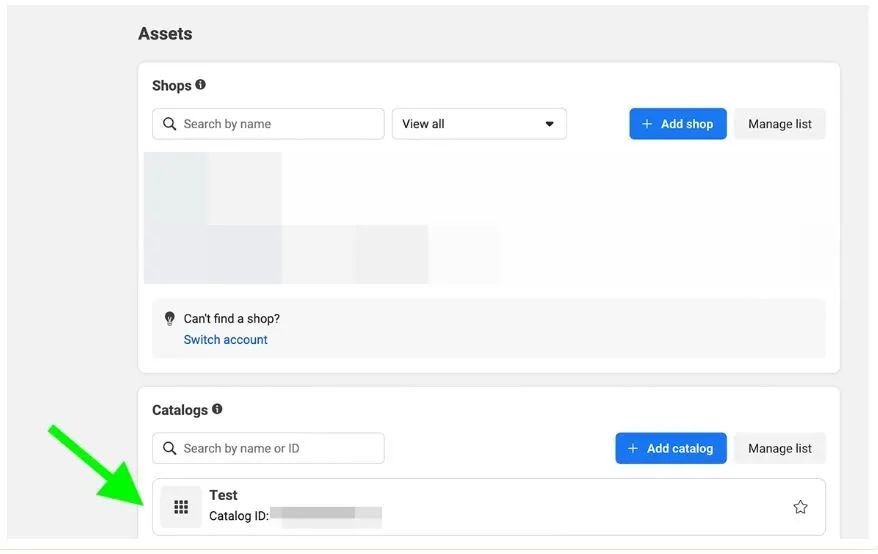Viewport: 878px width, 554px height.
Task: Open Manage list for Catalogs
Action: pyautogui.click(x=780, y=448)
